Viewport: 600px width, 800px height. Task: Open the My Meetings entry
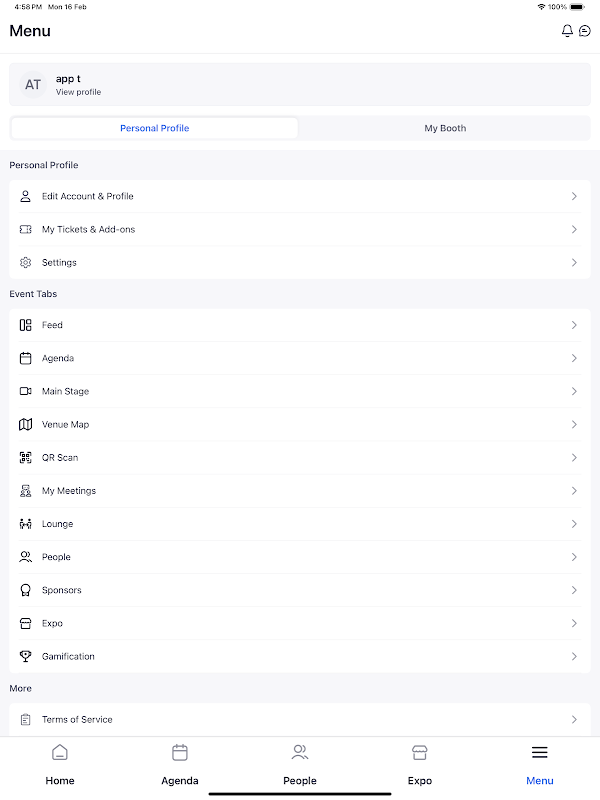tap(300, 491)
